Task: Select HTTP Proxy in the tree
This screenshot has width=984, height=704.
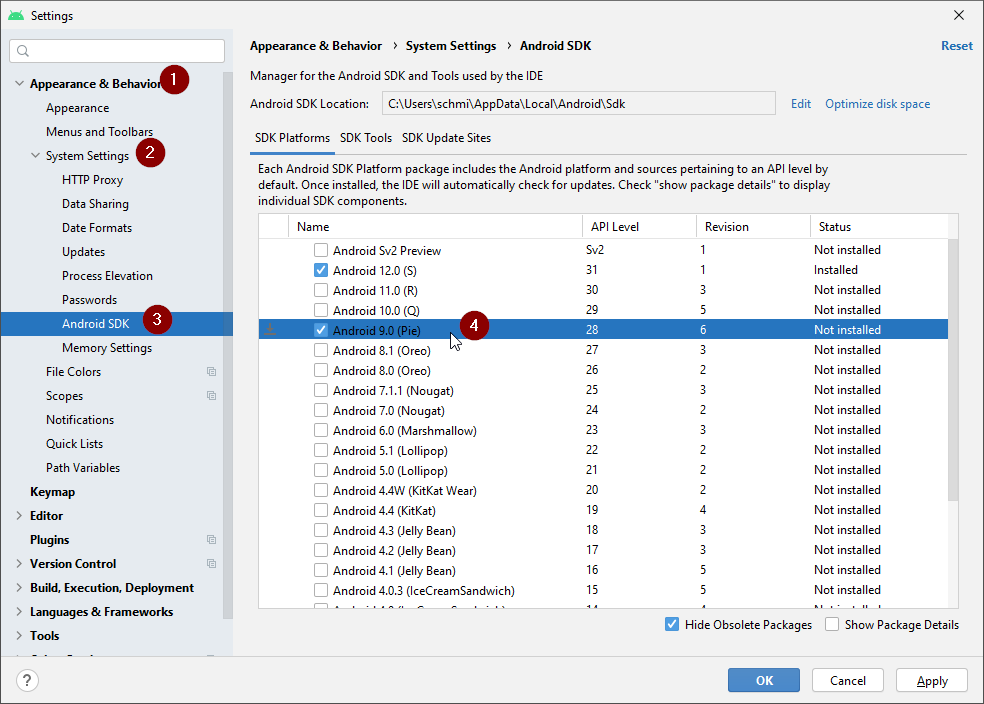Action: coord(92,179)
